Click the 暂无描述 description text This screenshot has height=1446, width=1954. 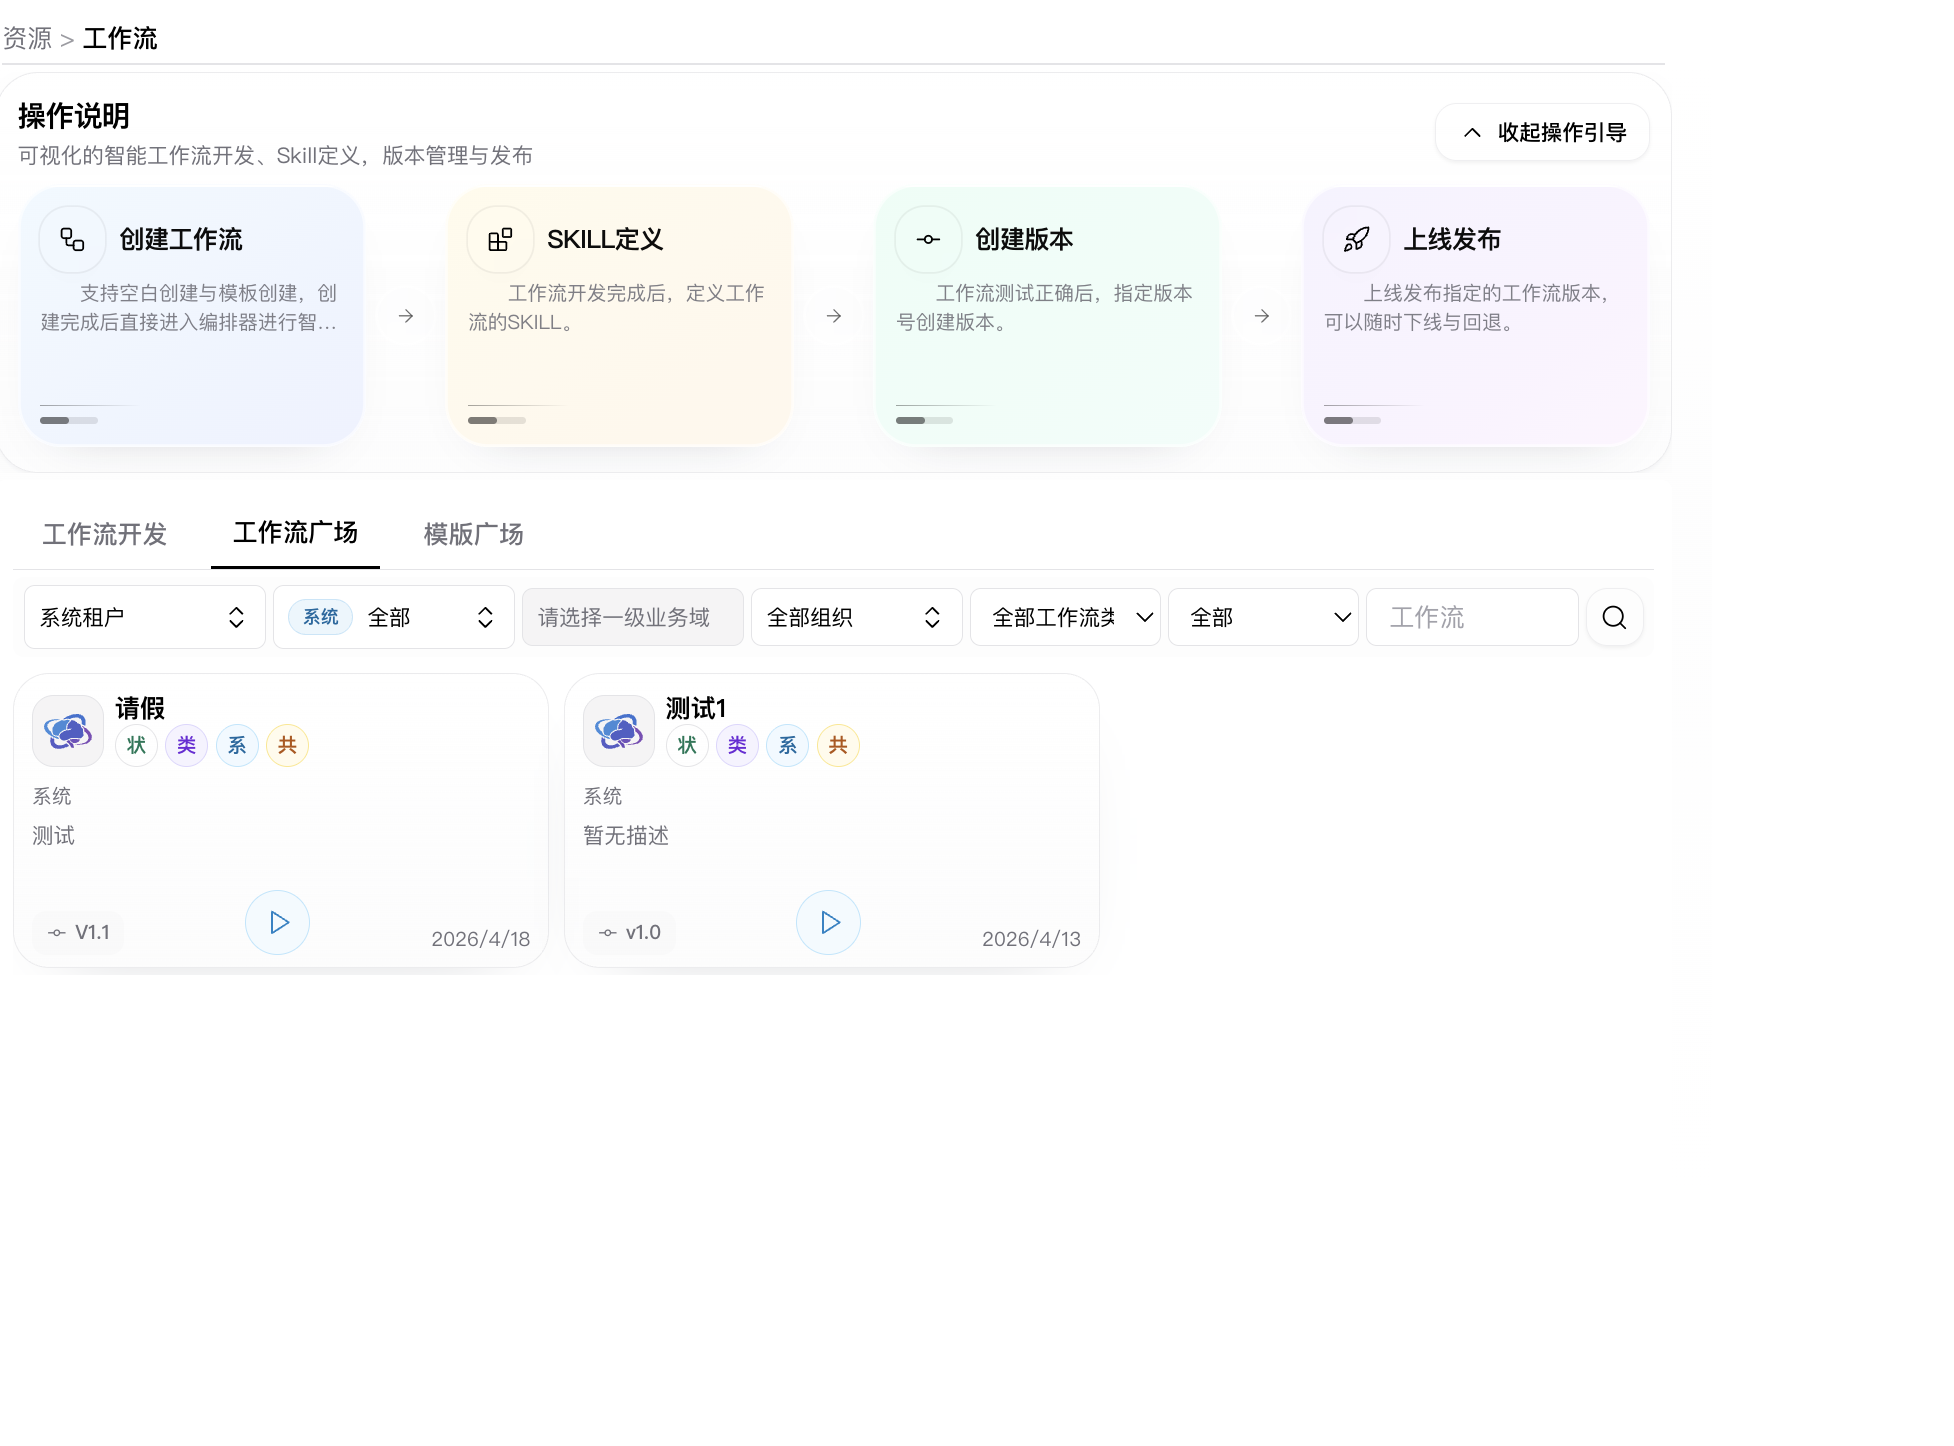(x=626, y=835)
